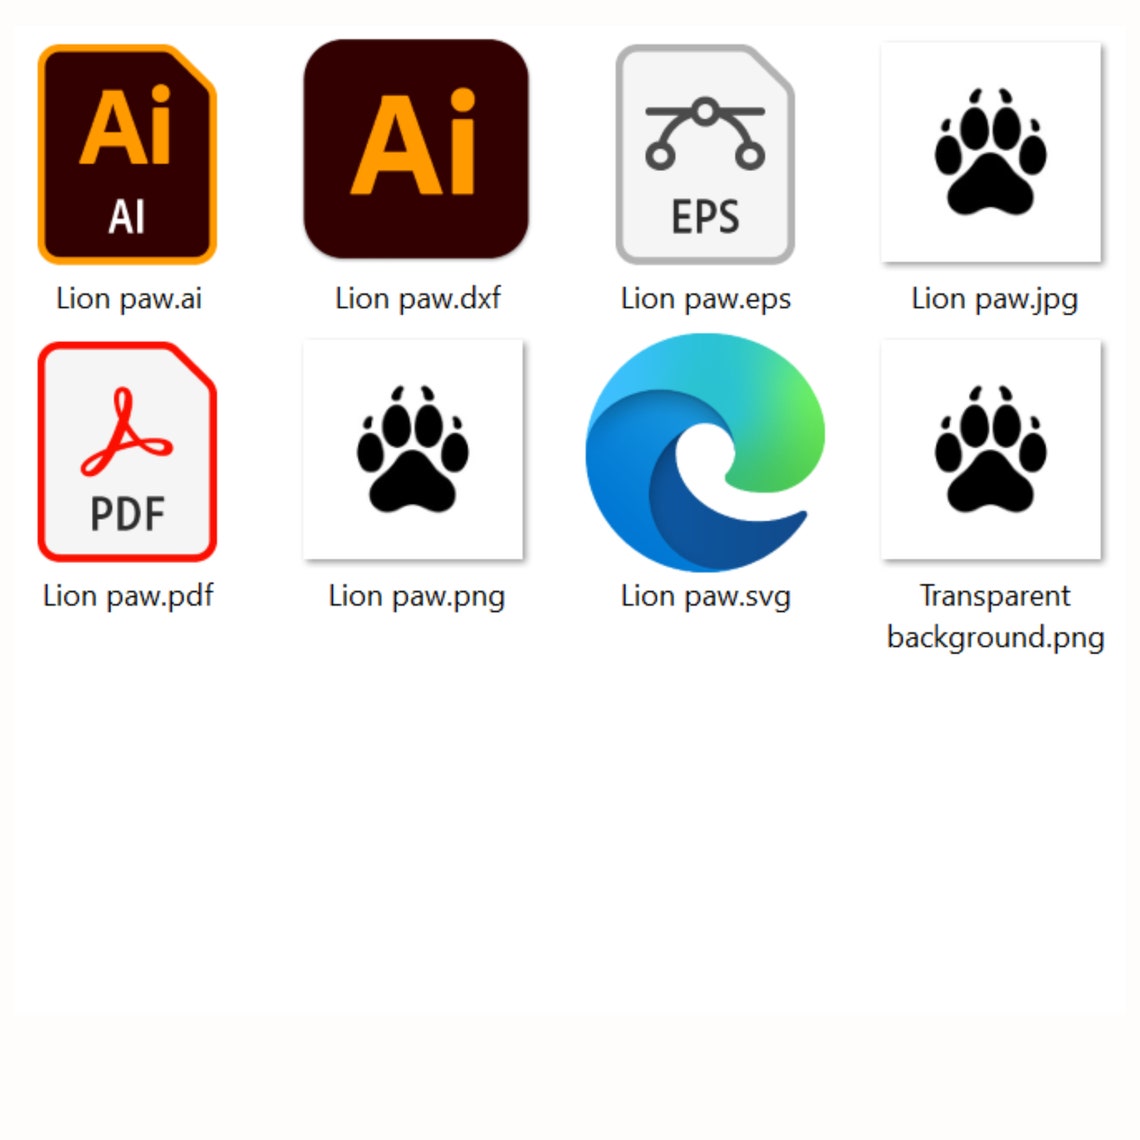Click the Lion paw.png paw print thumbnail
Image resolution: width=1140 pixels, height=1140 pixels.
[x=413, y=449]
